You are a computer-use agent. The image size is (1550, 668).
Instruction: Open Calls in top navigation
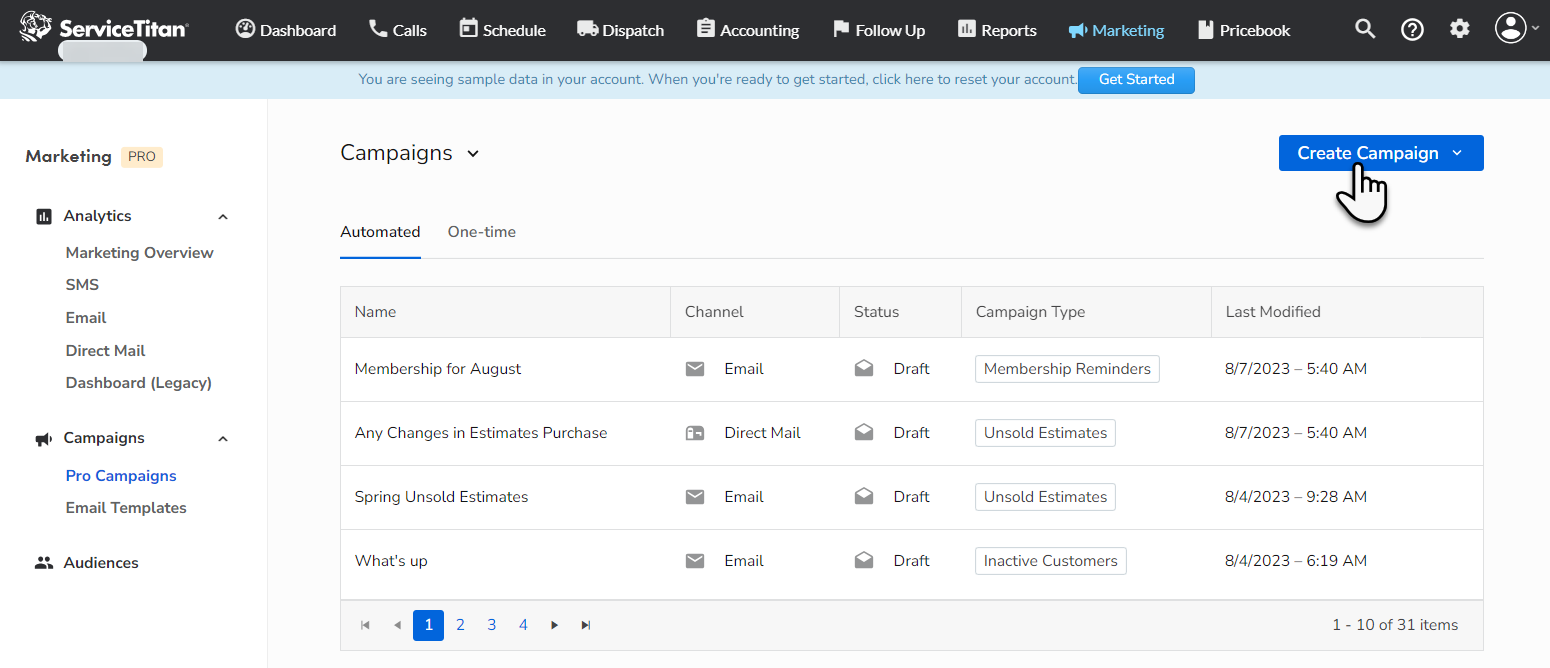pyautogui.click(x=398, y=30)
